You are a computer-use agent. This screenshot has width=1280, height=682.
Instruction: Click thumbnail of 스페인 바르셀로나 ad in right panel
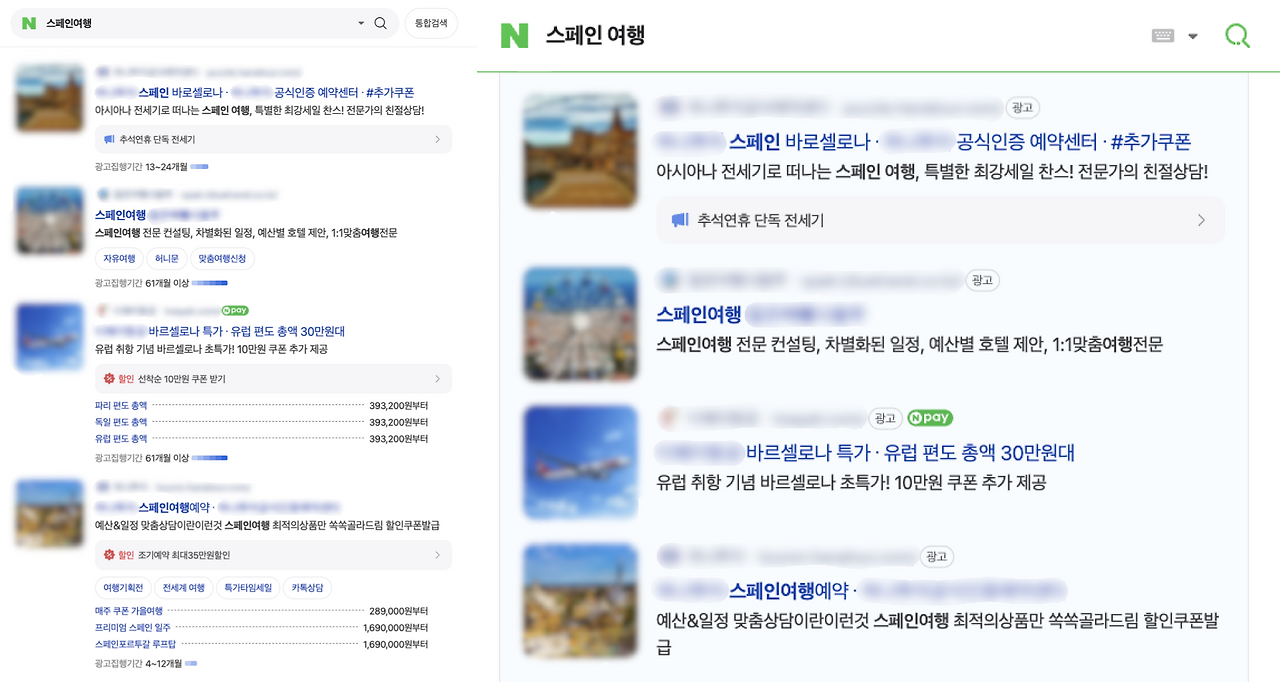(580, 151)
